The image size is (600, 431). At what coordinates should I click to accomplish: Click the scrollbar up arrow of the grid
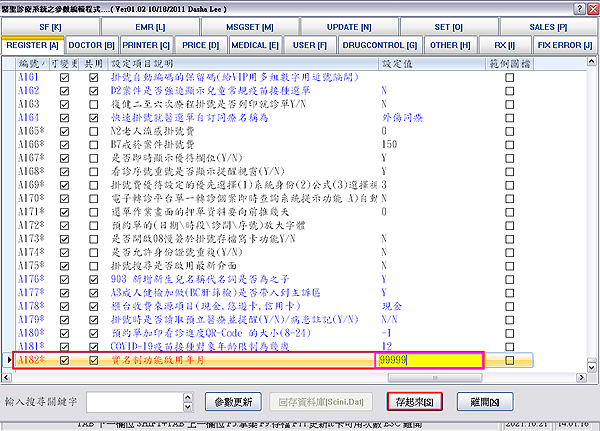[x=588, y=63]
